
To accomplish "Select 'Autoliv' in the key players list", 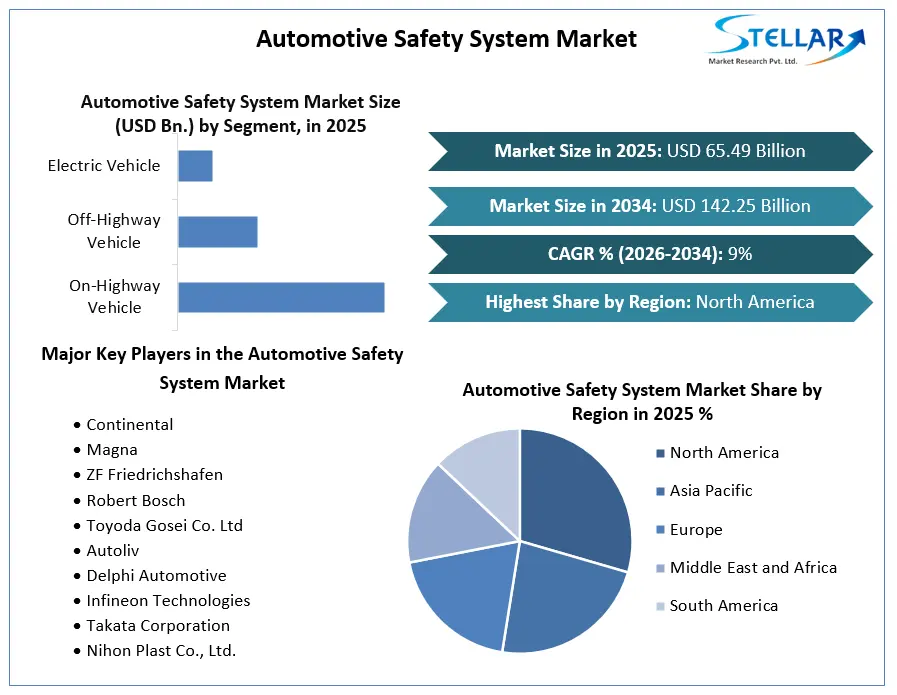I will (113, 551).
